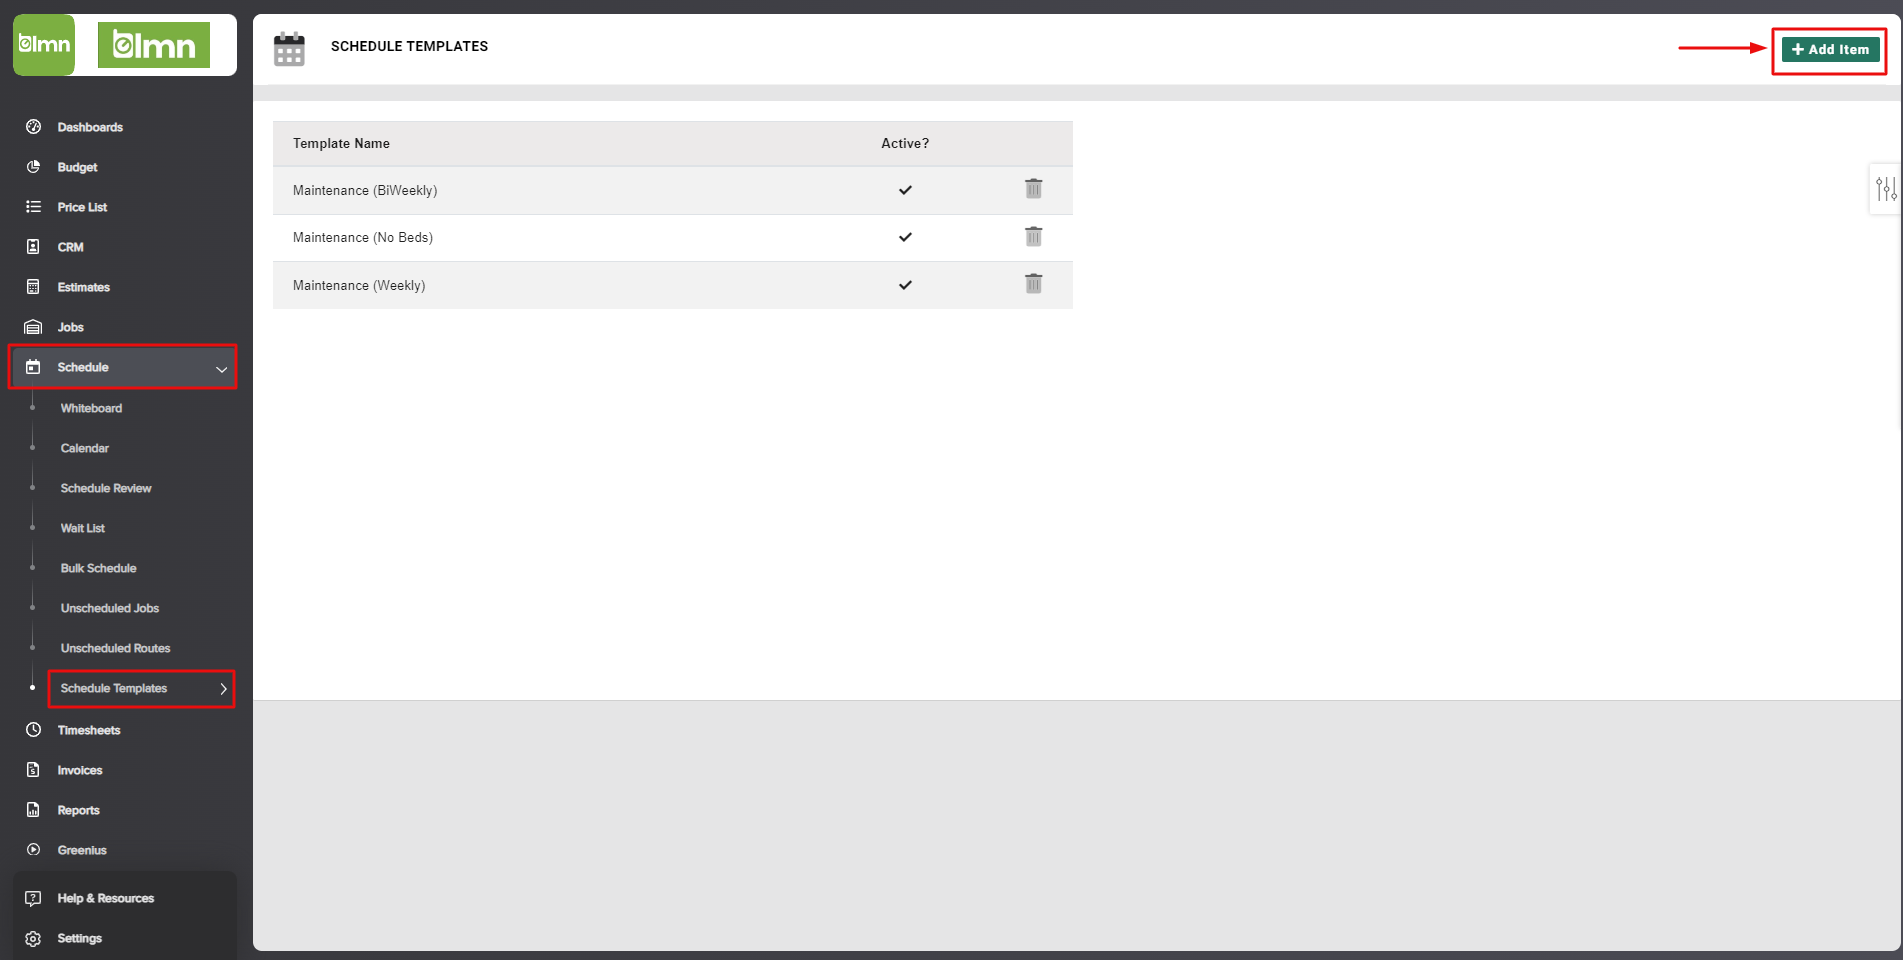The height and width of the screenshot is (960, 1903).
Task: Click the Dashboards sidebar icon
Action: coord(33,127)
